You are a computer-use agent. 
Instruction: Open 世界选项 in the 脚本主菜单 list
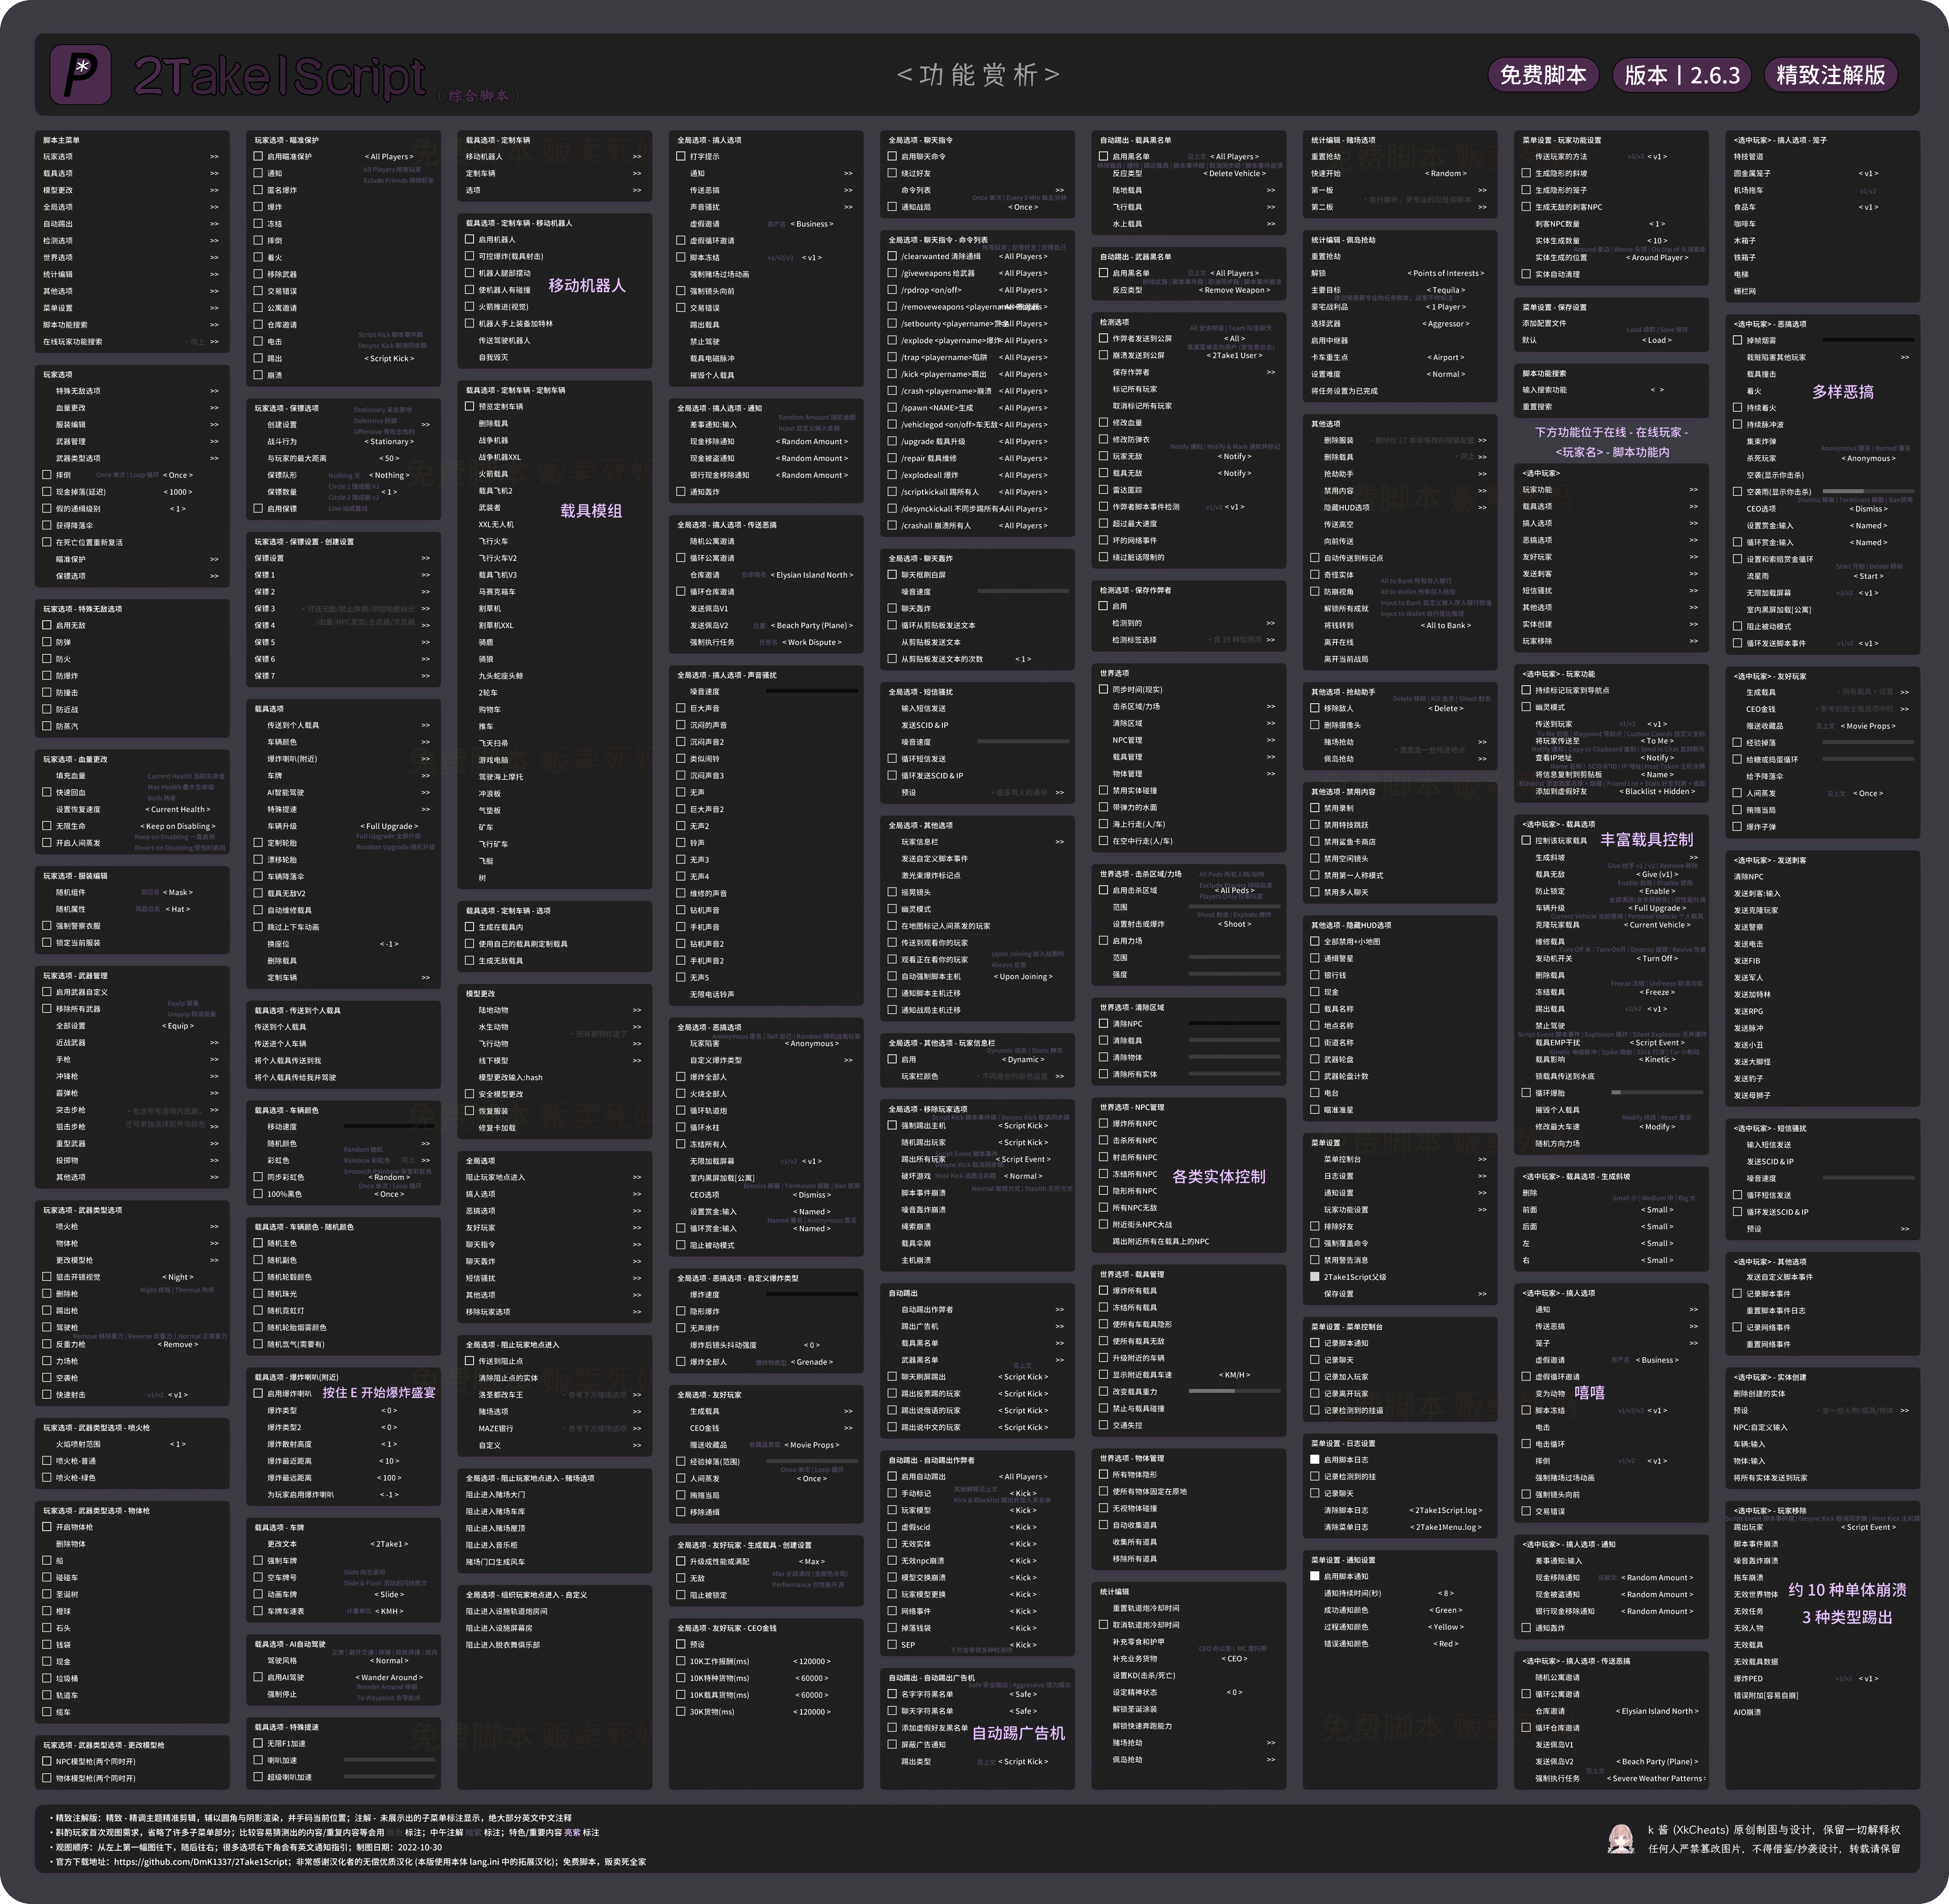point(131,257)
